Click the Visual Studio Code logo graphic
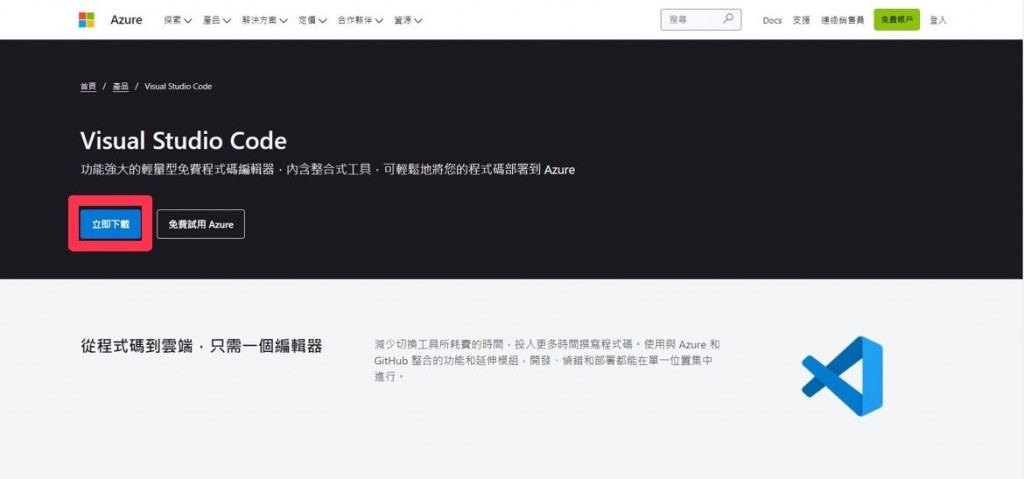Image resolution: width=1024 pixels, height=479 pixels. point(842,376)
